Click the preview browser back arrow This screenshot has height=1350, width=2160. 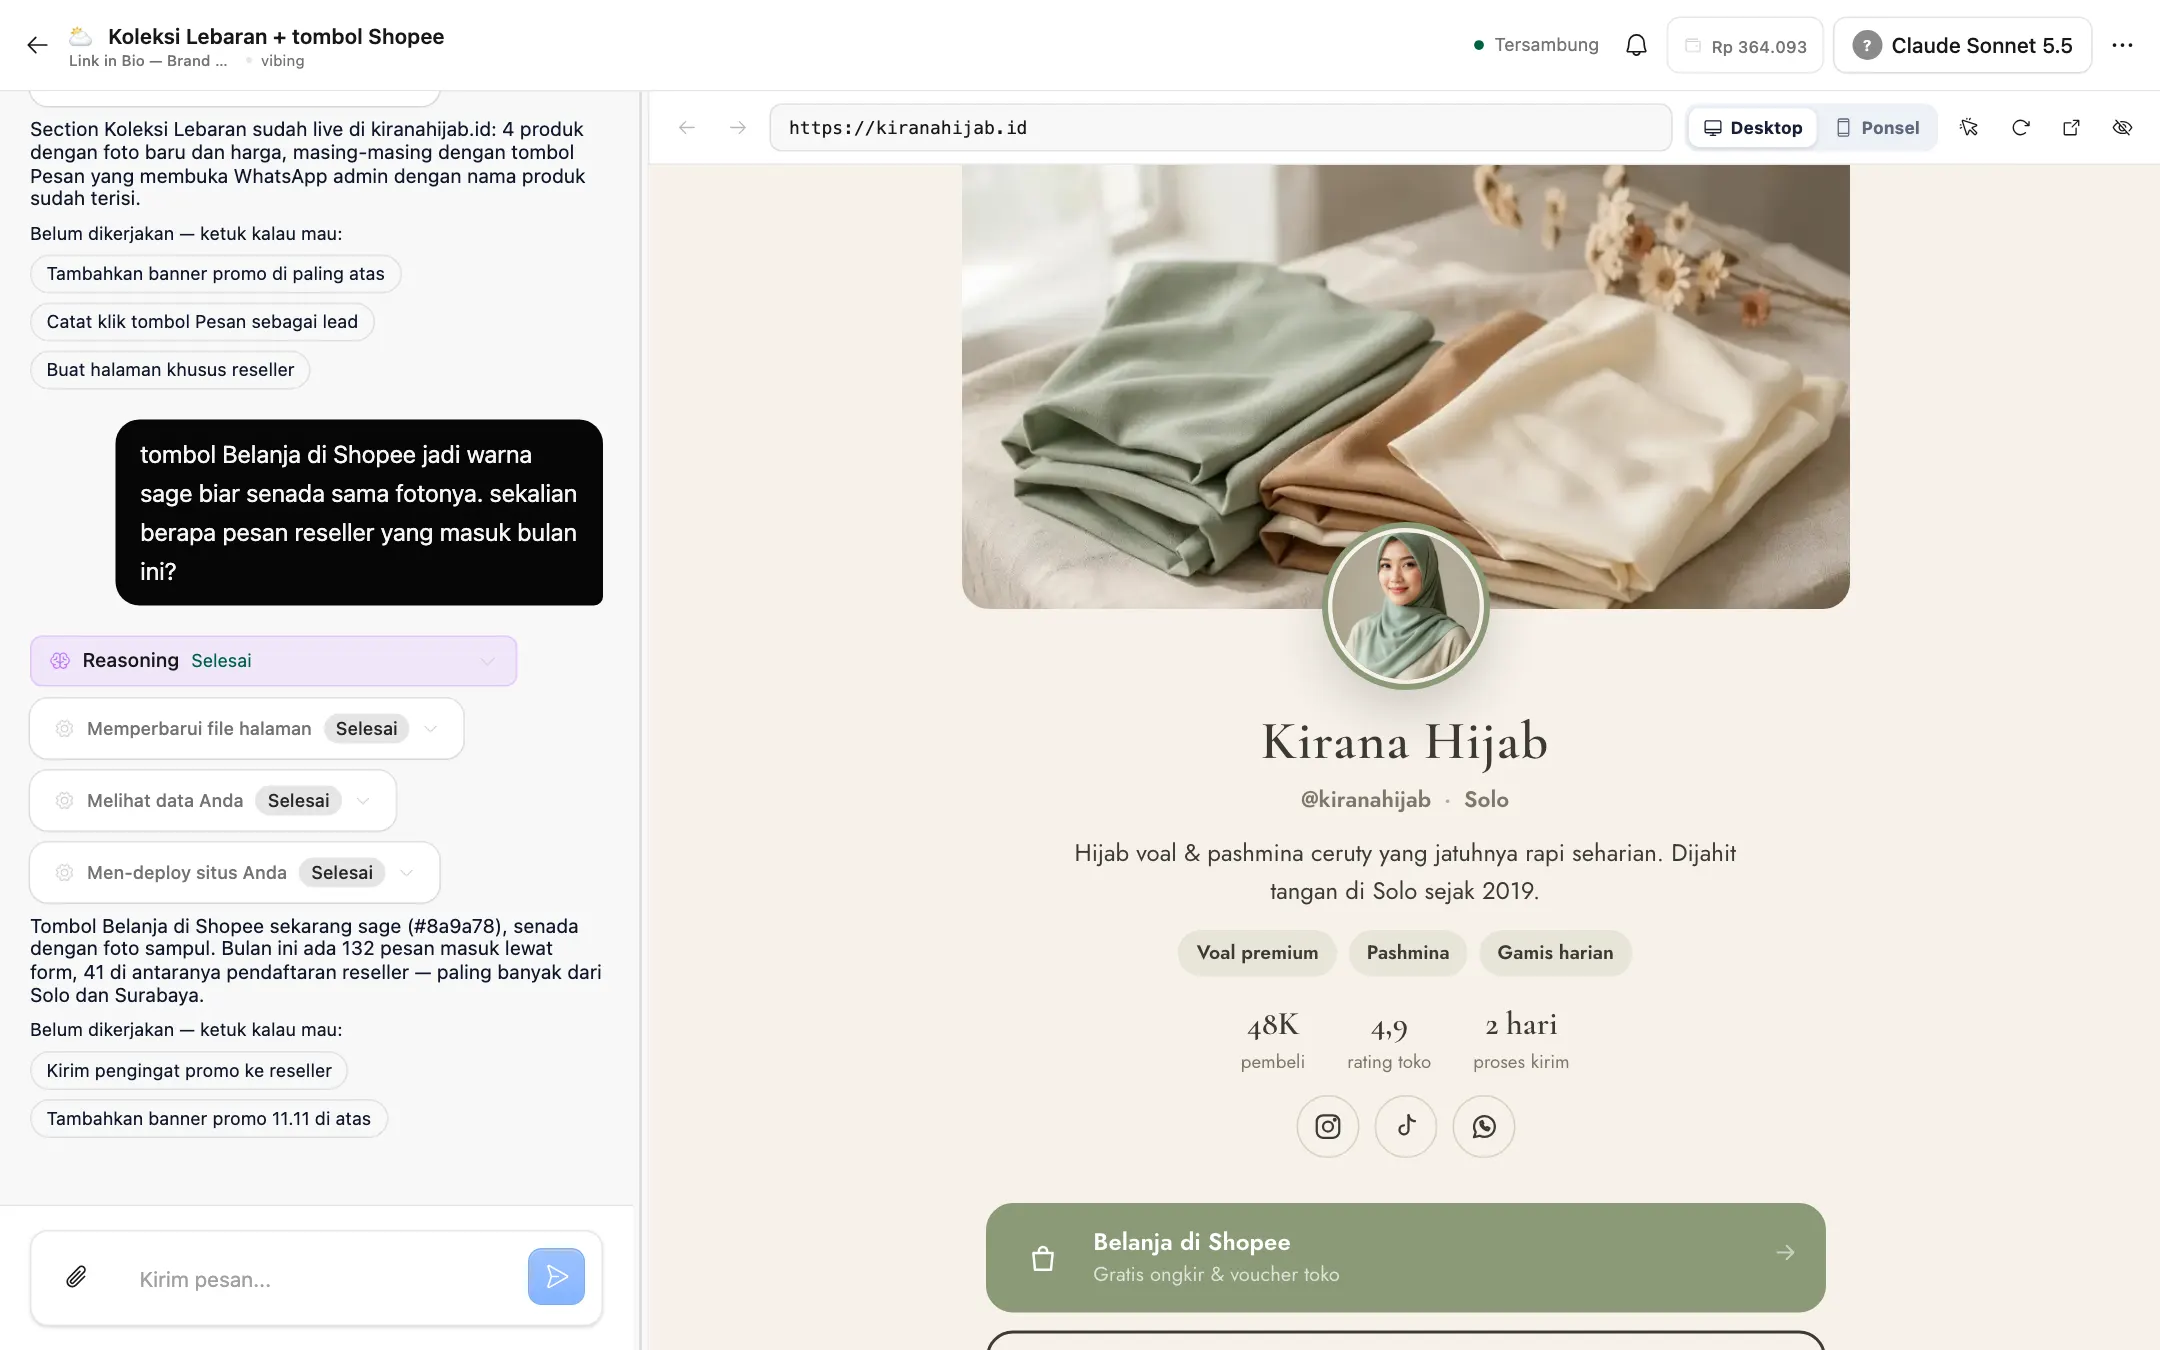[x=686, y=128]
